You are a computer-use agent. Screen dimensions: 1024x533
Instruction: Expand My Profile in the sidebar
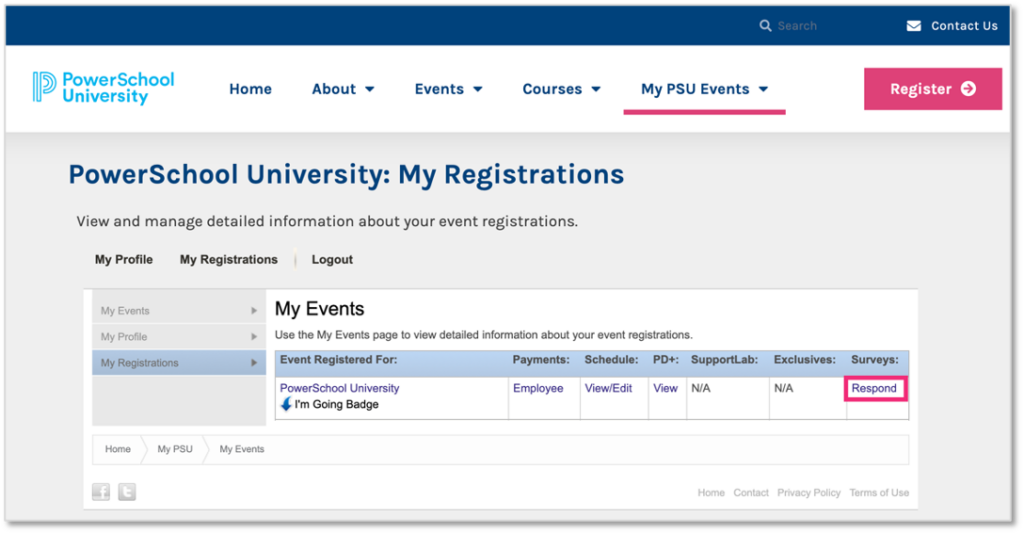179,337
